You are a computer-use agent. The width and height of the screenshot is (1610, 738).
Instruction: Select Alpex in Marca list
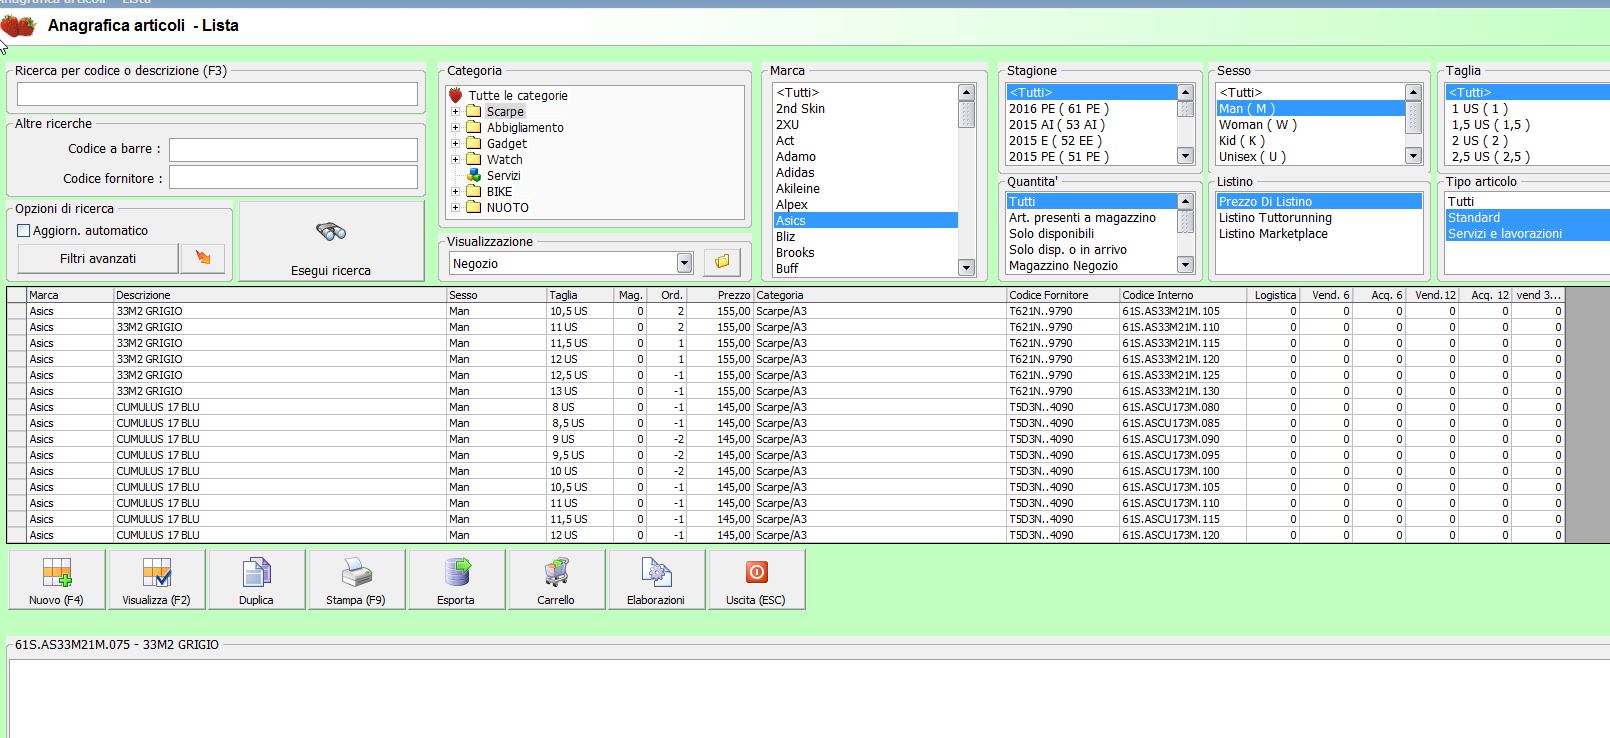click(x=866, y=205)
